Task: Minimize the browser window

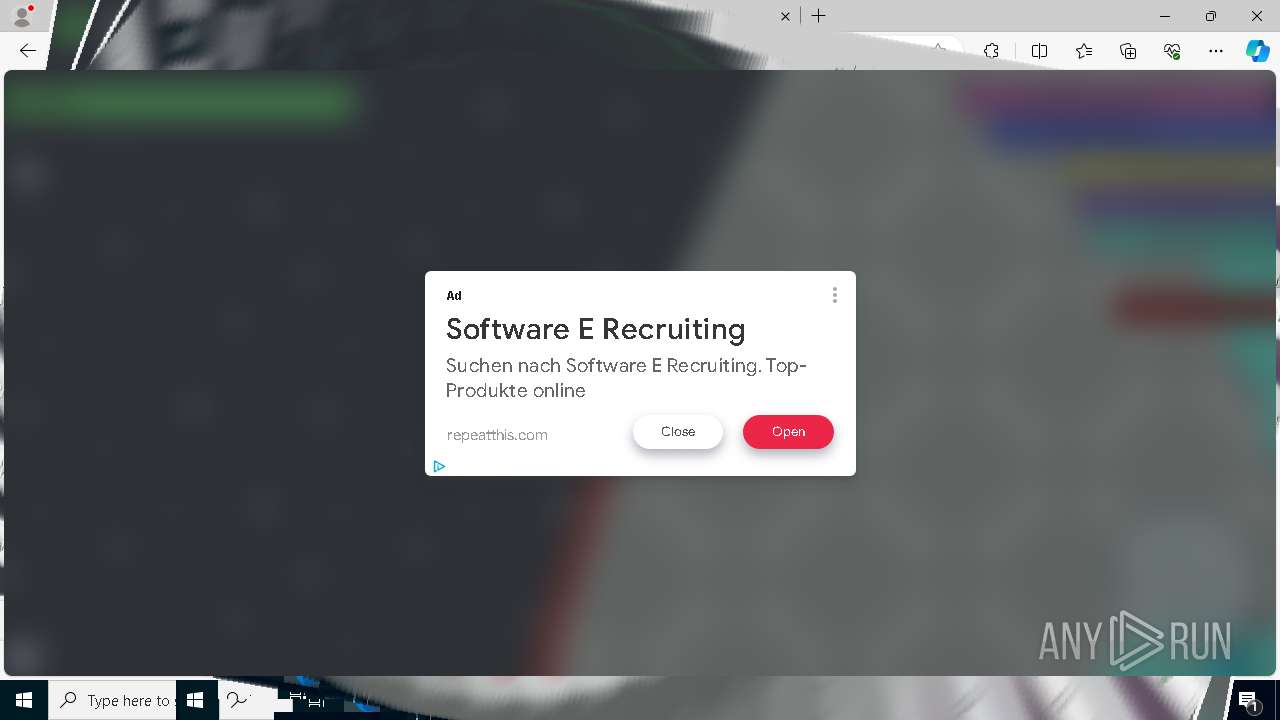Action: (1165, 16)
